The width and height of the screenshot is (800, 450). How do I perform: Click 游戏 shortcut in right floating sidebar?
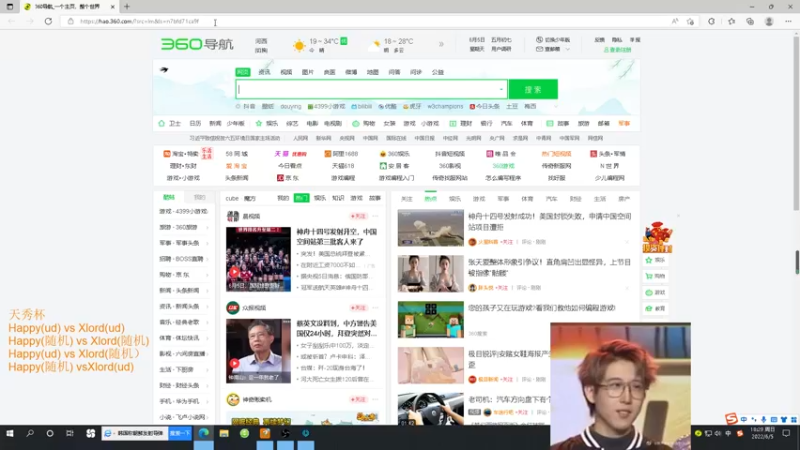[656, 292]
